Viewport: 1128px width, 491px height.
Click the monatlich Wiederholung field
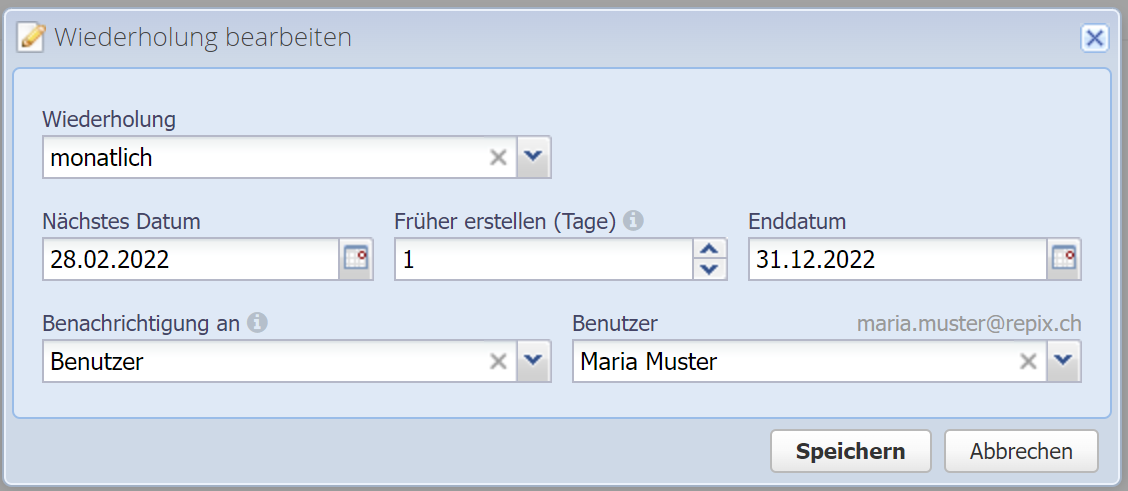265,157
